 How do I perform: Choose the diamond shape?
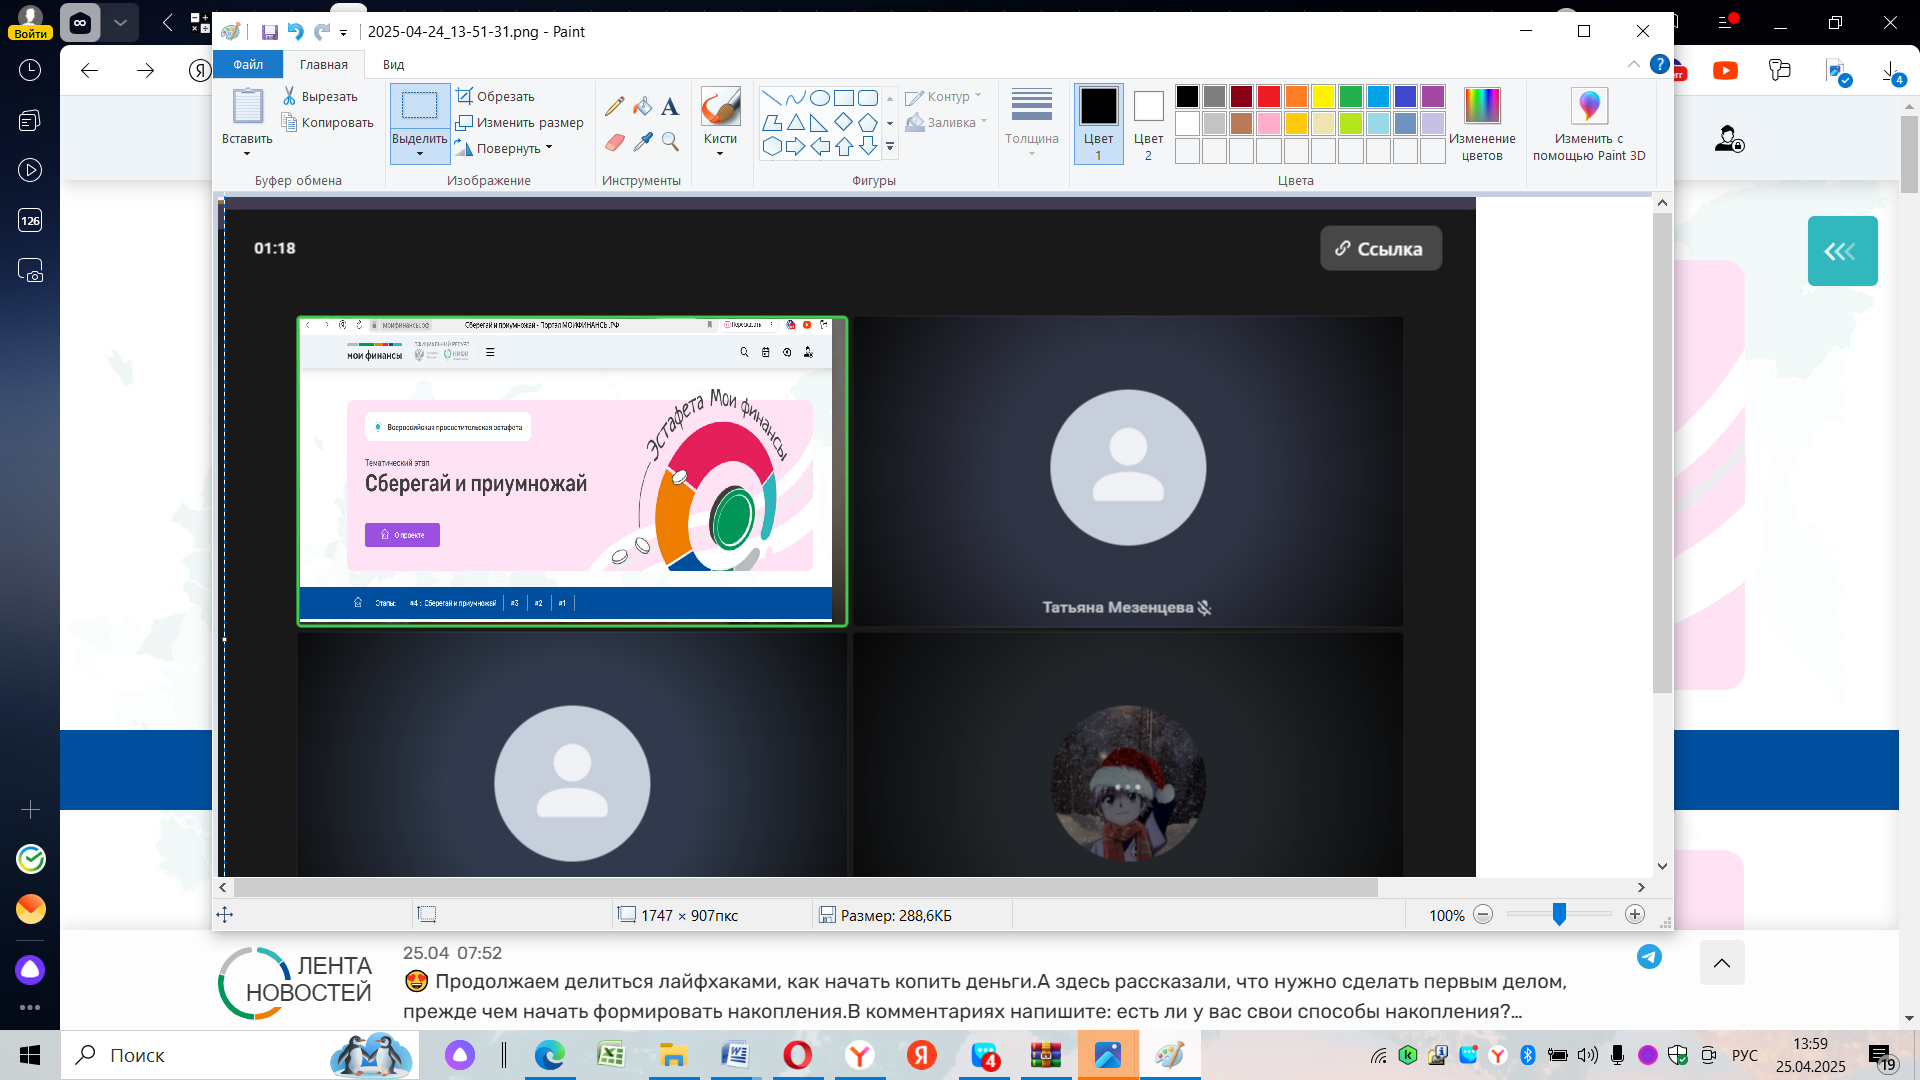[x=844, y=122]
